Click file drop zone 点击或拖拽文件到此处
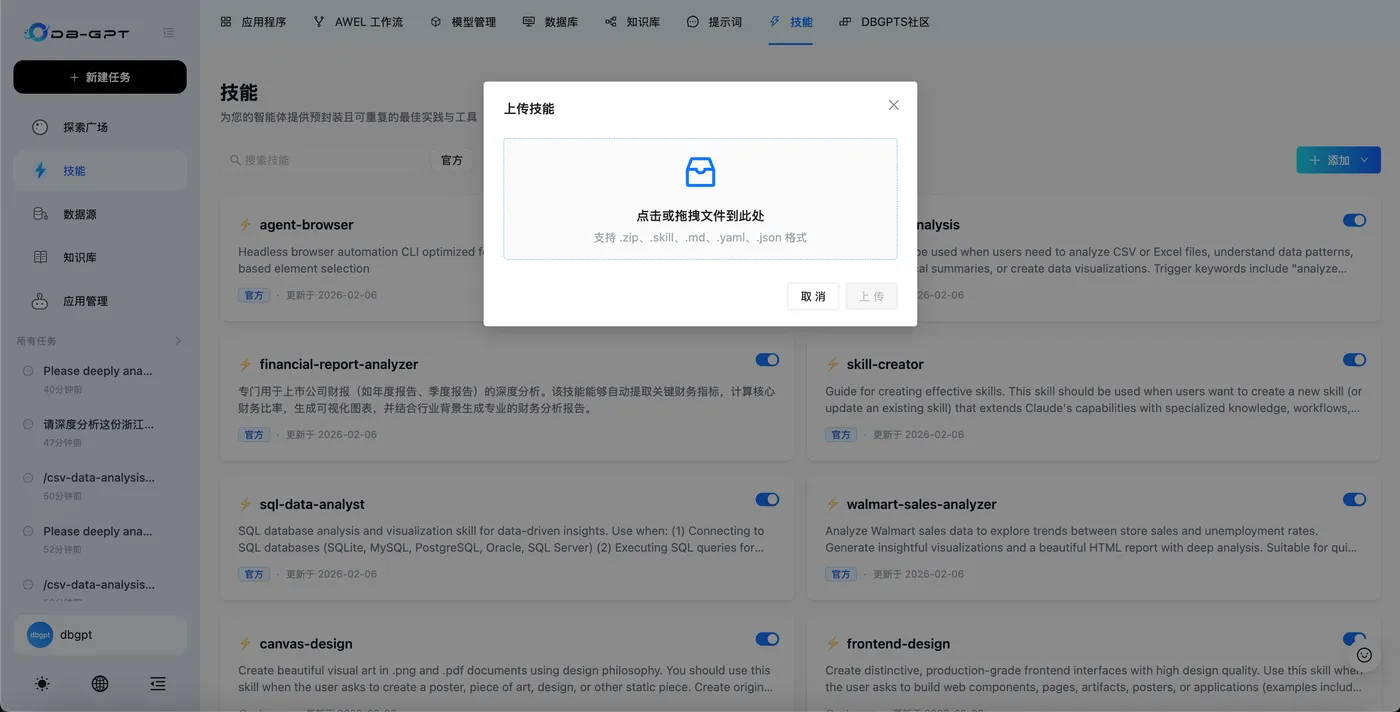The image size is (1400, 712). click(700, 199)
